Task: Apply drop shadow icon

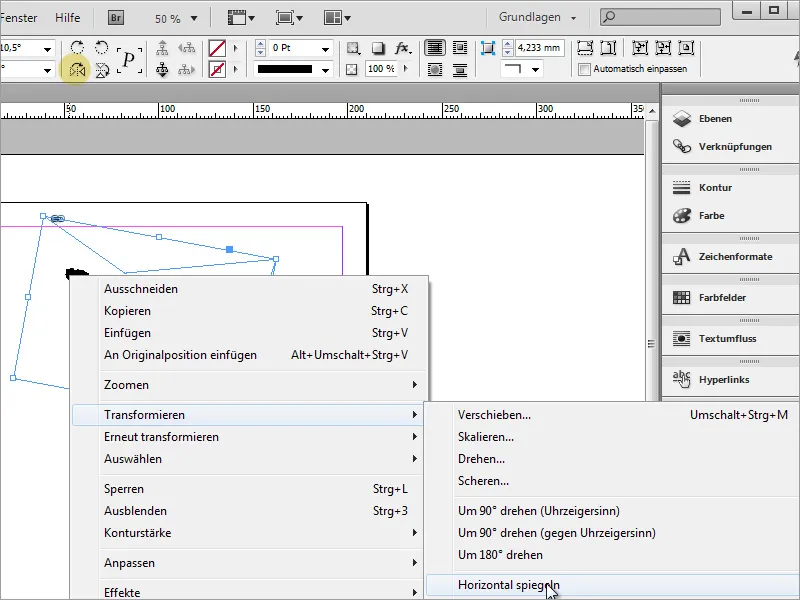Action: coord(378,48)
